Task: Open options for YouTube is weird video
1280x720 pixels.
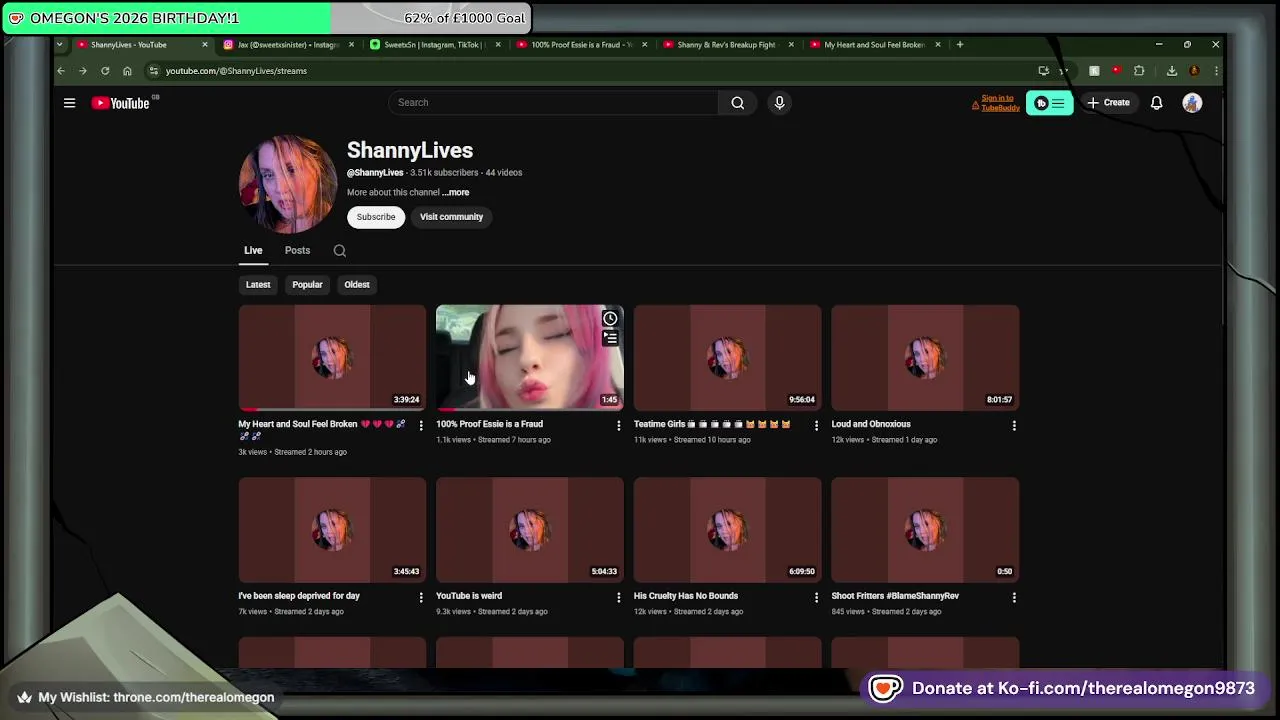Action: [x=618, y=598]
